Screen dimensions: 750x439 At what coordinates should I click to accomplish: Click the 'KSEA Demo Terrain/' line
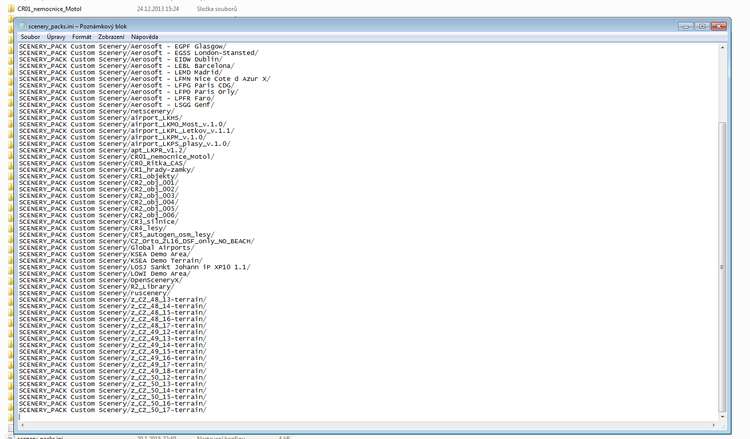click(110, 261)
